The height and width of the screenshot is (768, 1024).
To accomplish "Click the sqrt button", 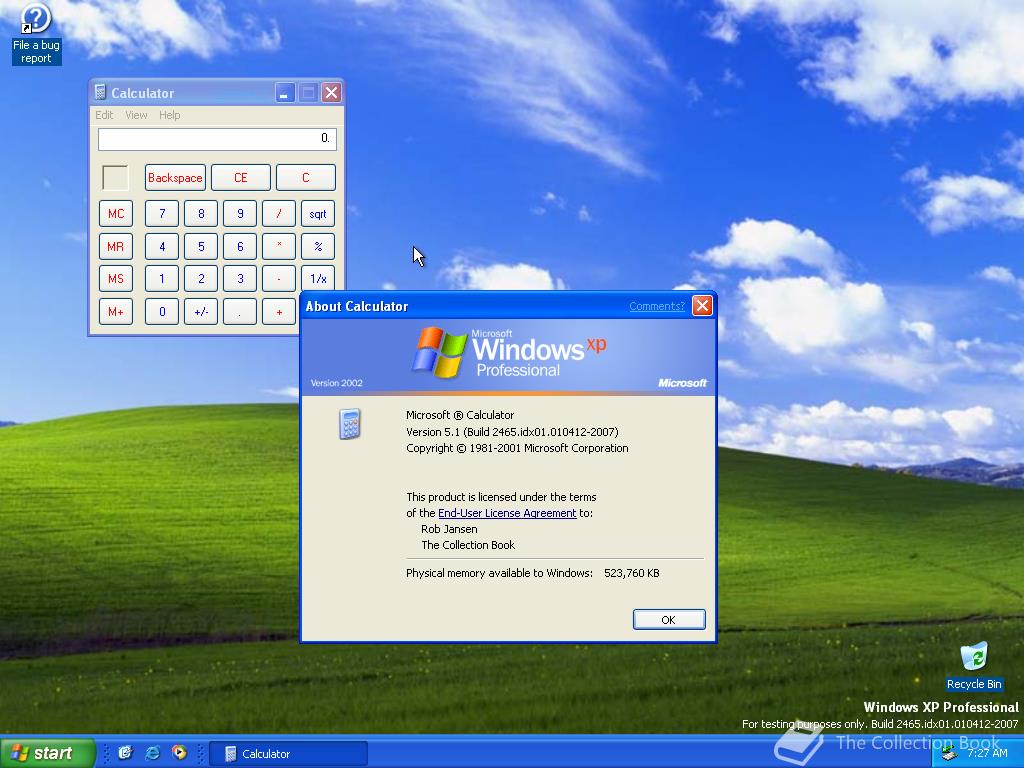I will (x=318, y=214).
